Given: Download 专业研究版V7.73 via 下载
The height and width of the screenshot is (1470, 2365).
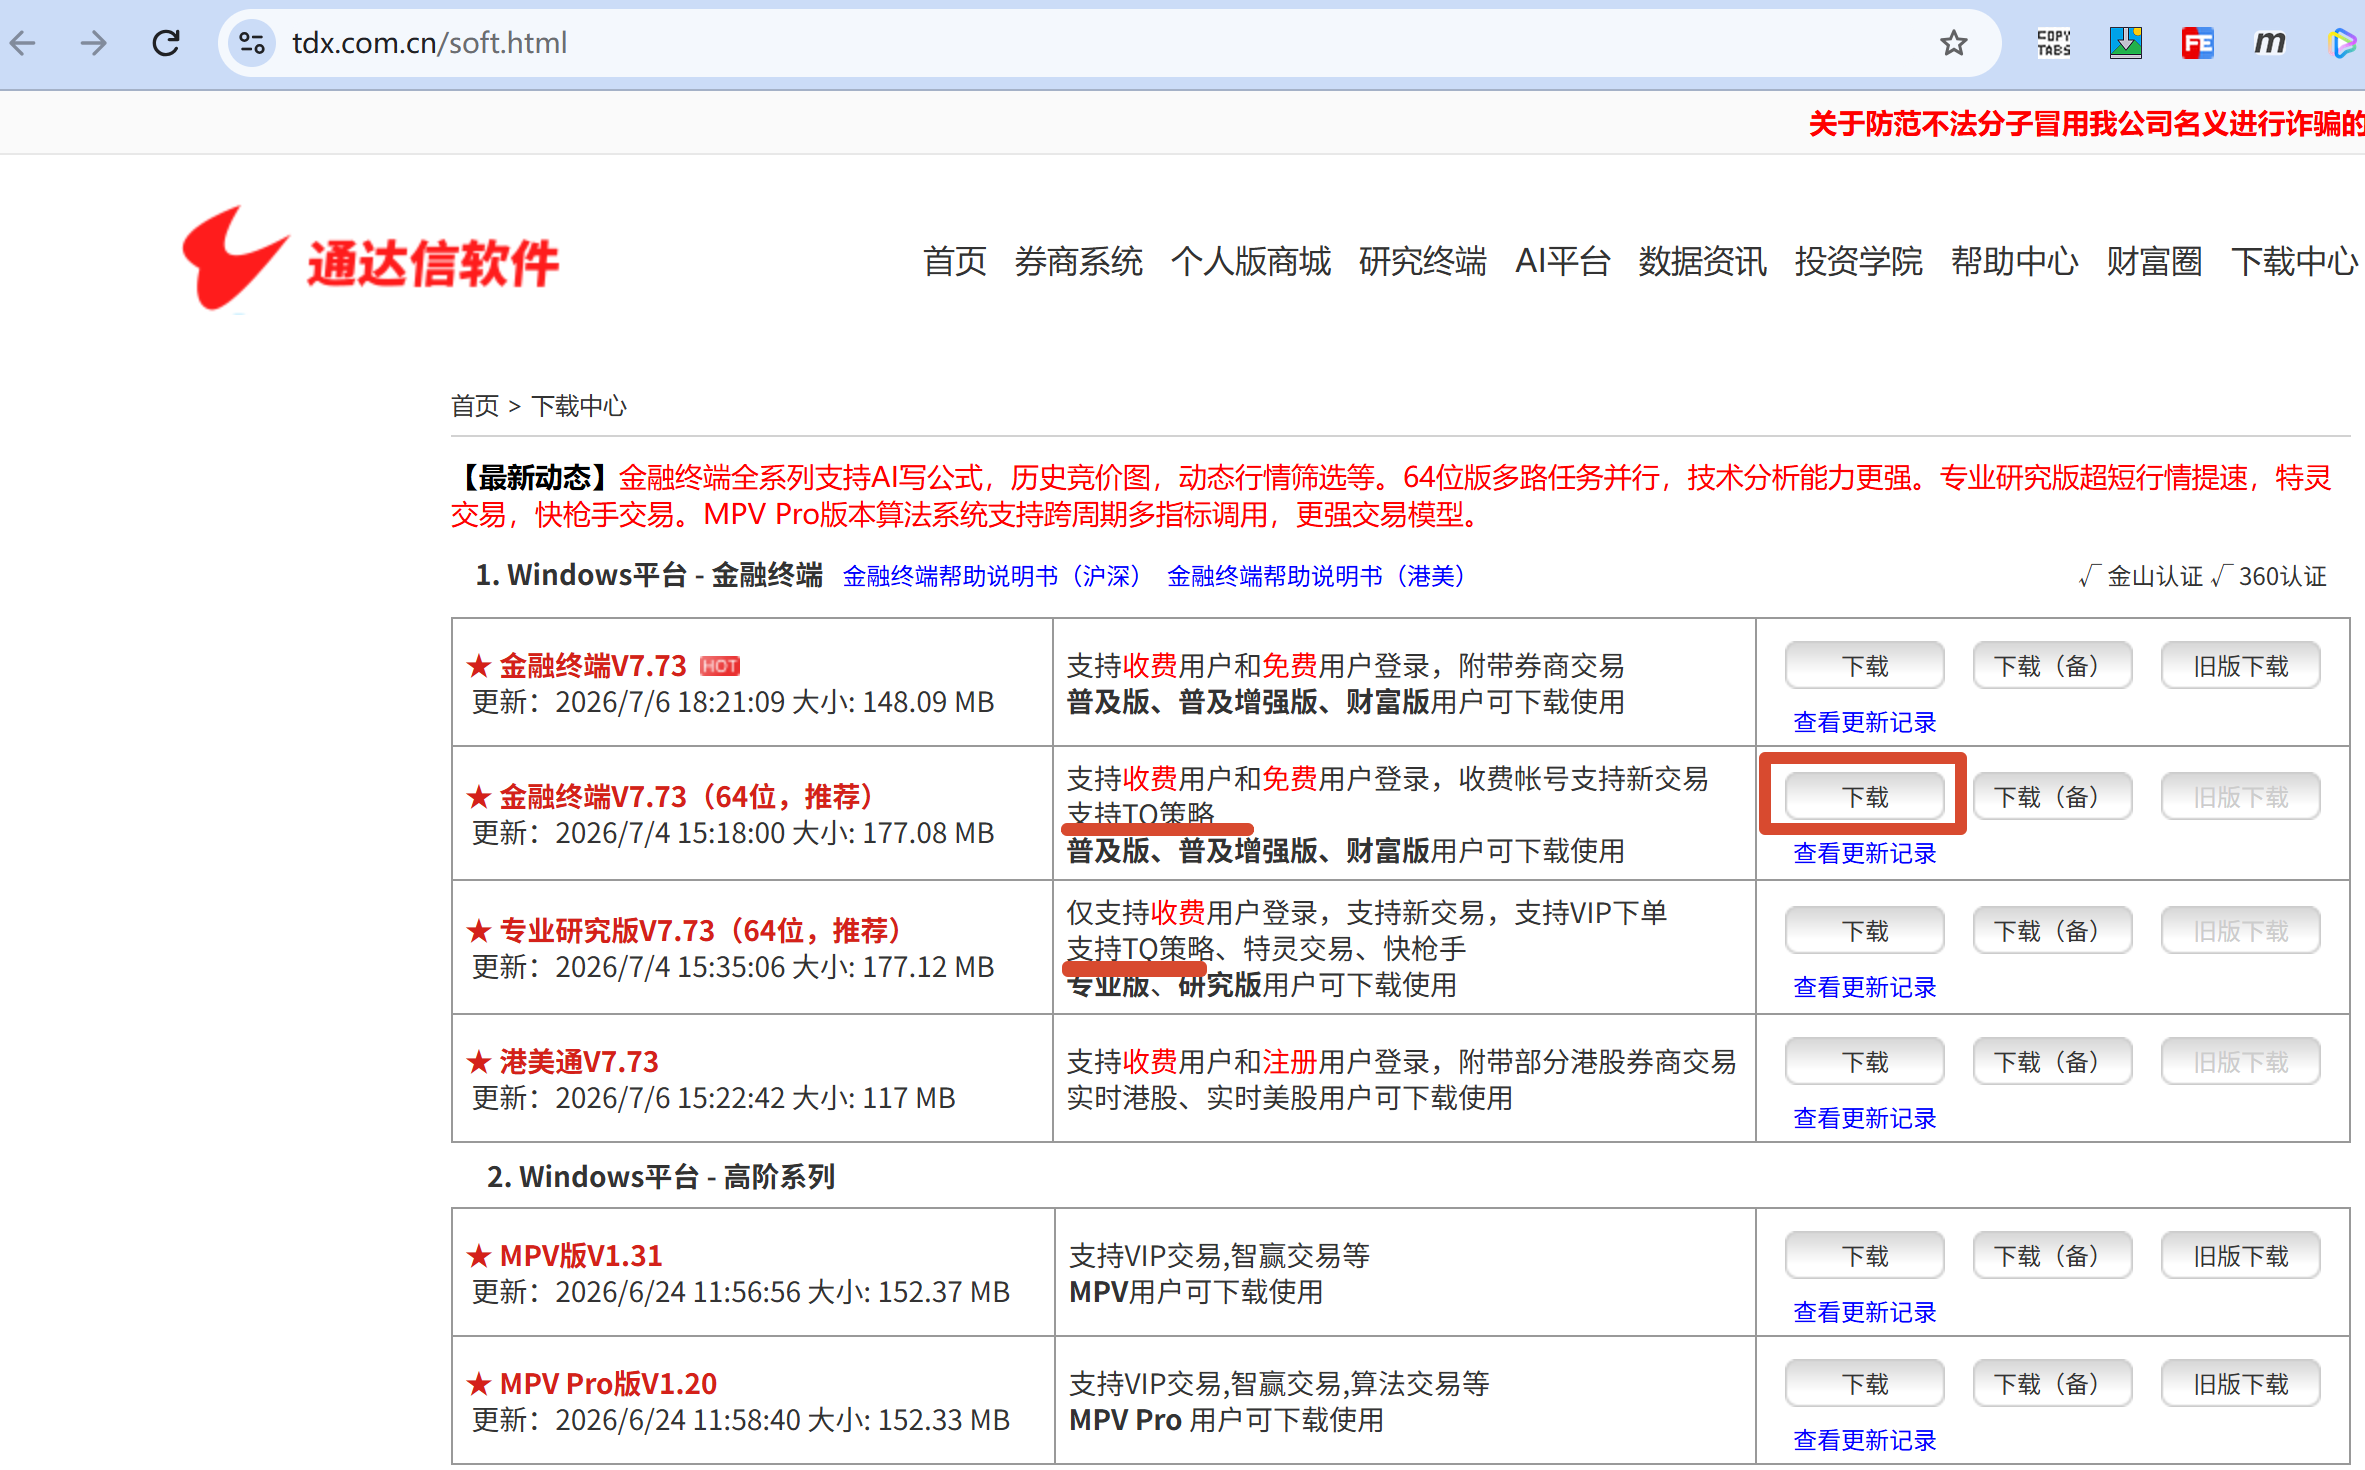Looking at the screenshot, I should 1865,931.
